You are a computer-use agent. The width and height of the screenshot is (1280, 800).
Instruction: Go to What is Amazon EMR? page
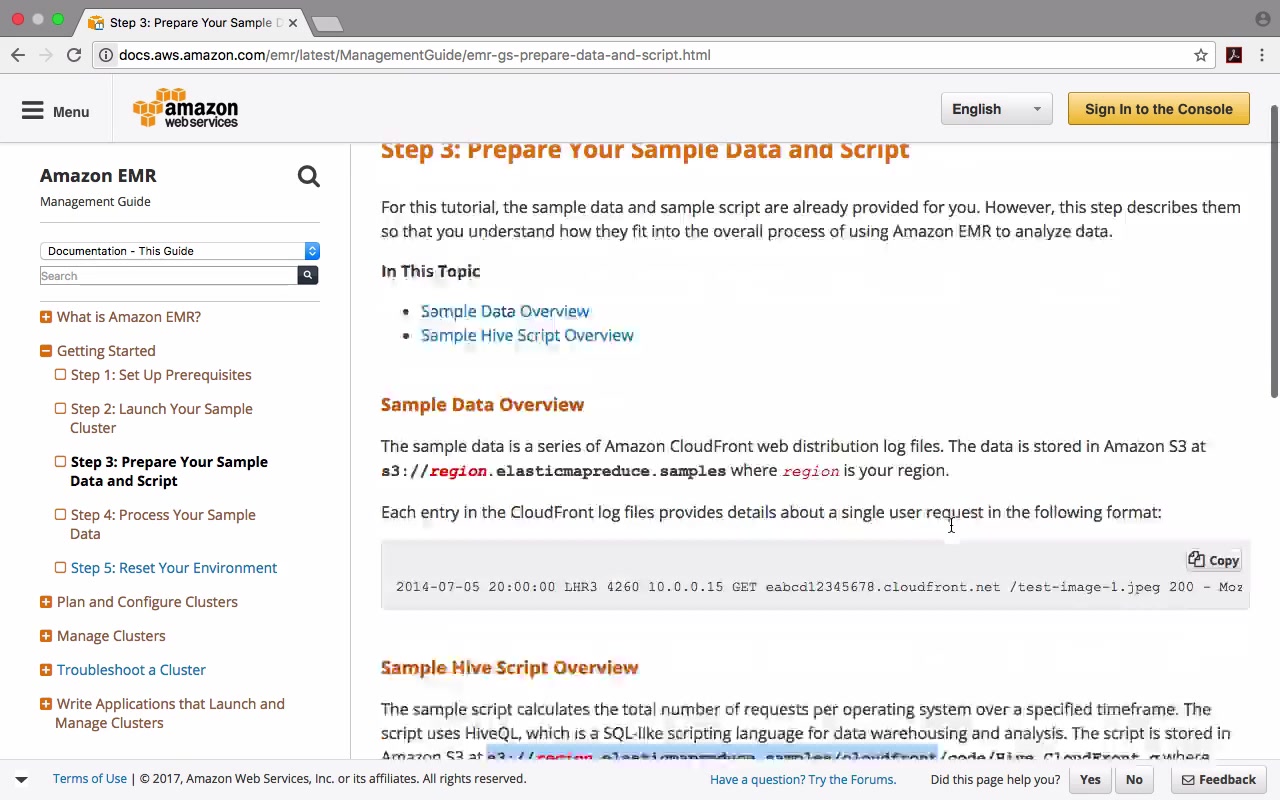[129, 317]
